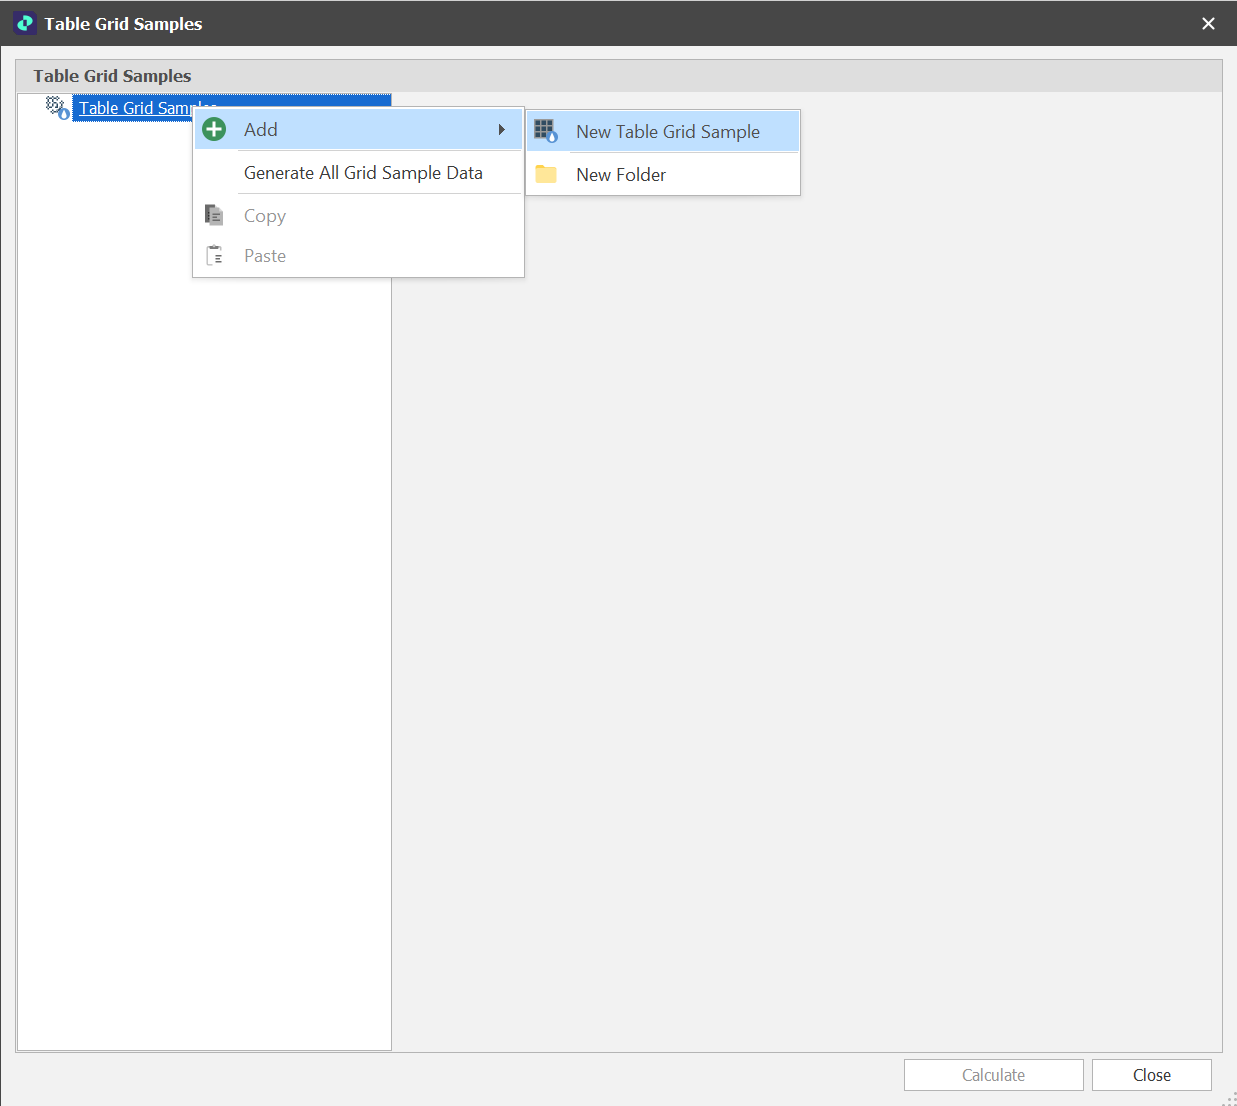Click the Copy icon in context menu
The height and width of the screenshot is (1106, 1237).
(x=214, y=215)
